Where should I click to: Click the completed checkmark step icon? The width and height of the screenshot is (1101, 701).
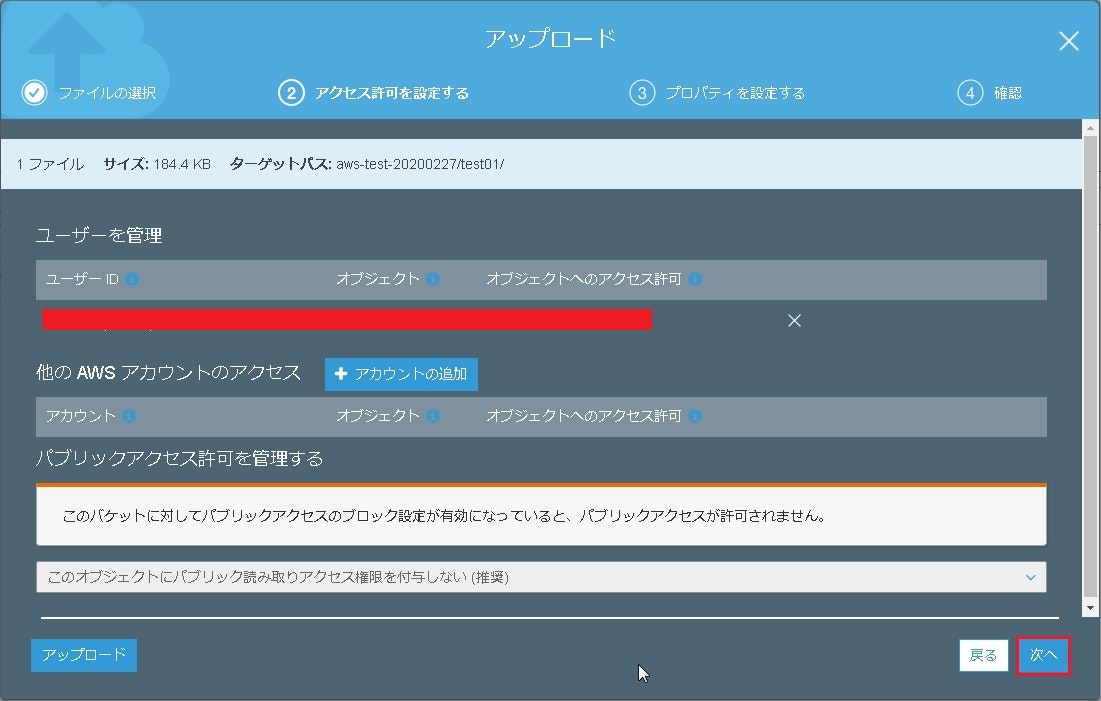[34, 93]
